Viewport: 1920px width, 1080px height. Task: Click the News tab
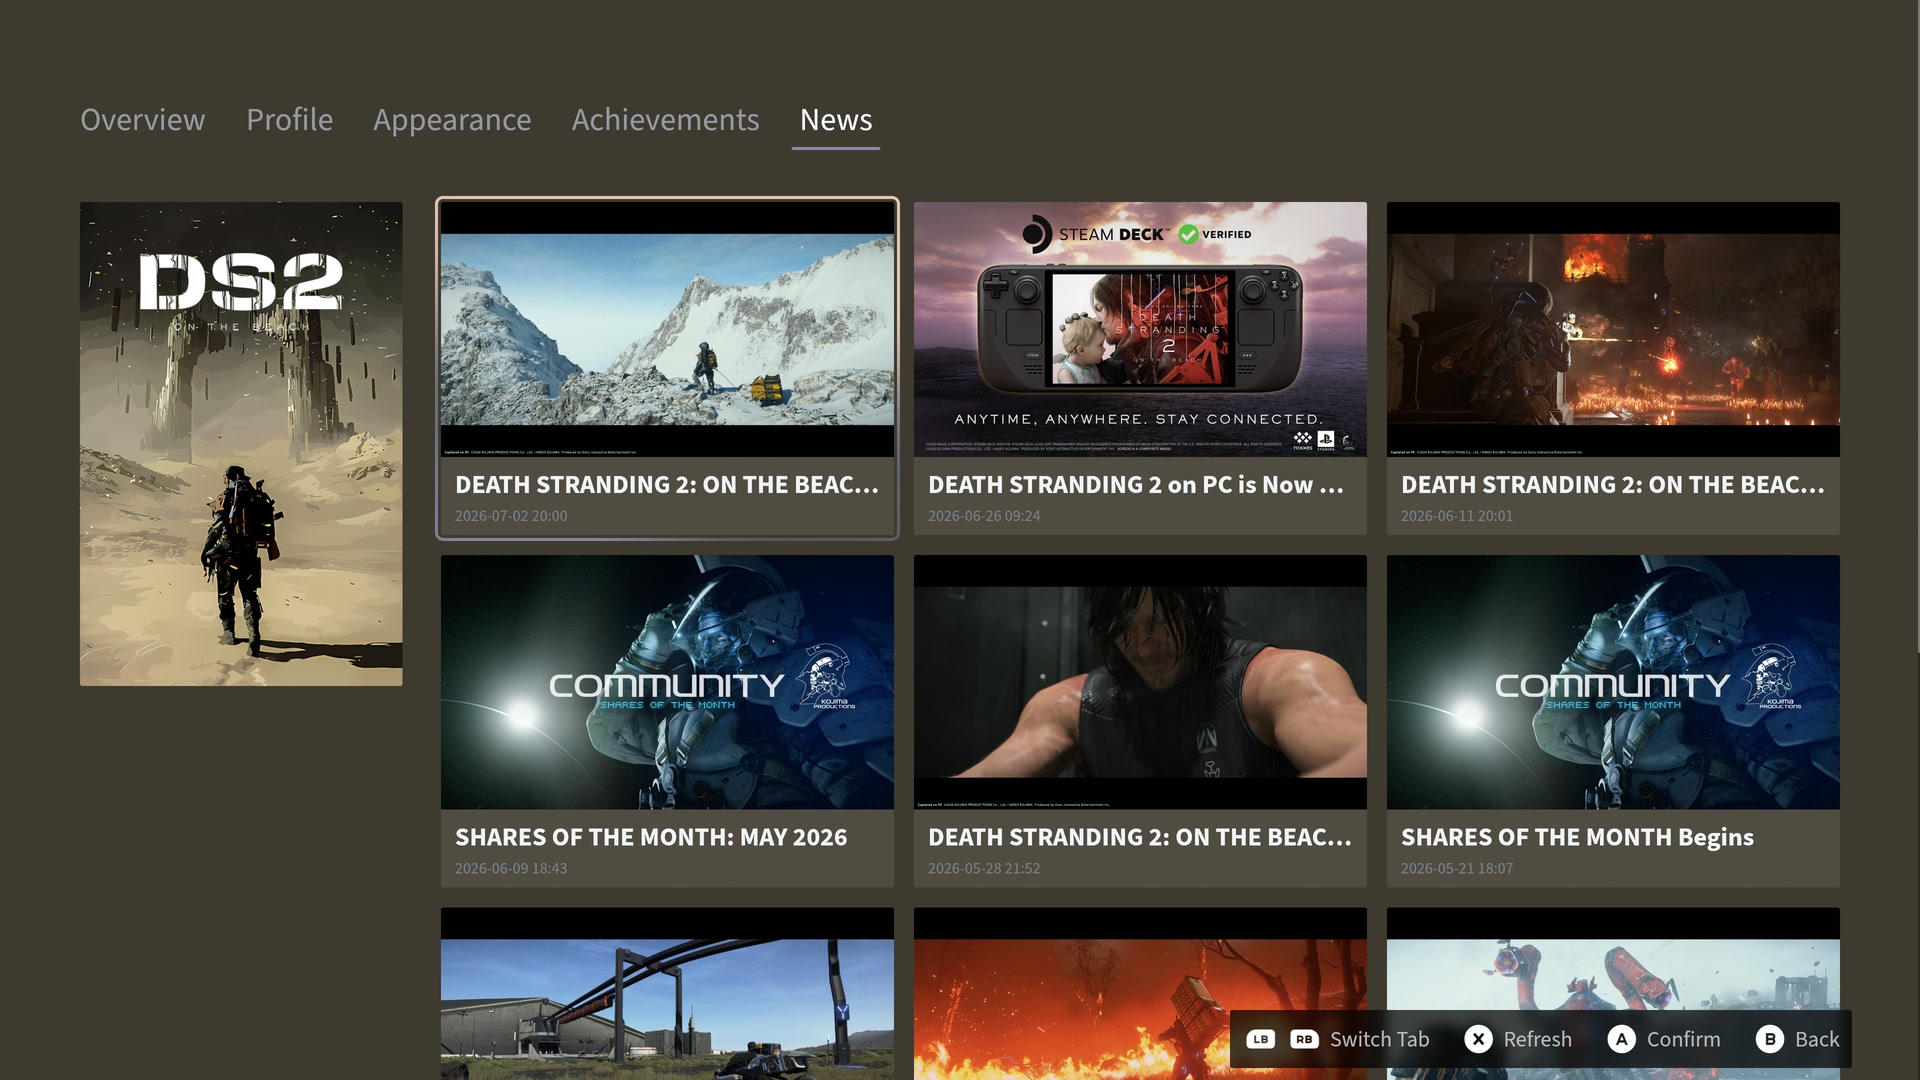[836, 120]
